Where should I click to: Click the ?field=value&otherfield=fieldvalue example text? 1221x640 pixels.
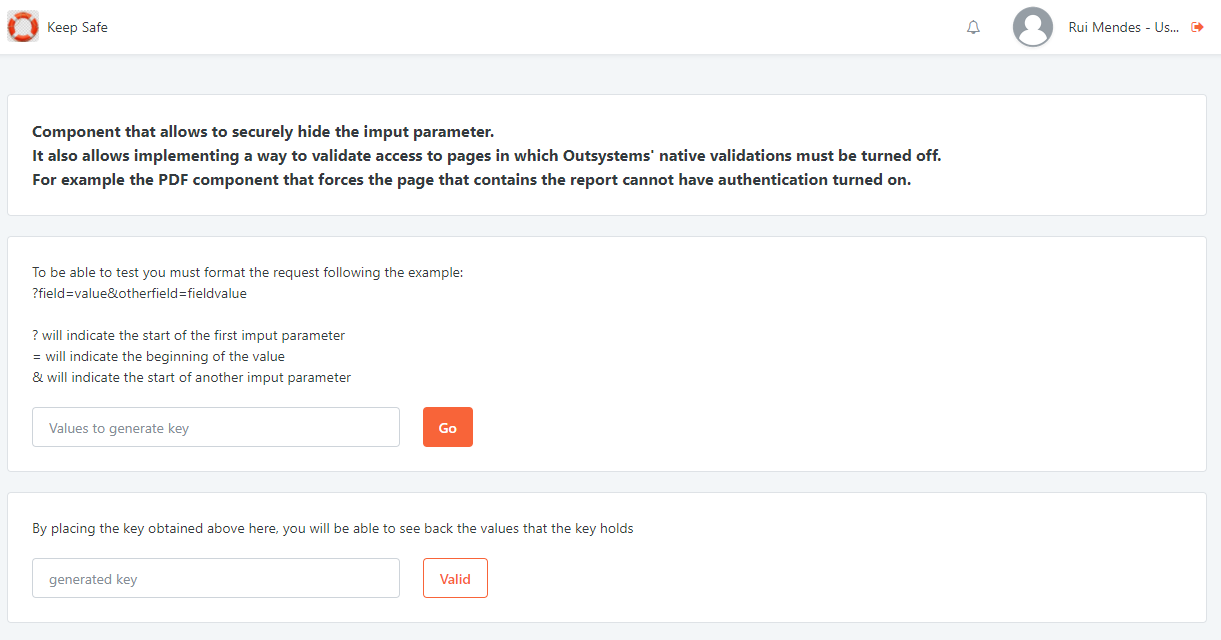click(139, 294)
